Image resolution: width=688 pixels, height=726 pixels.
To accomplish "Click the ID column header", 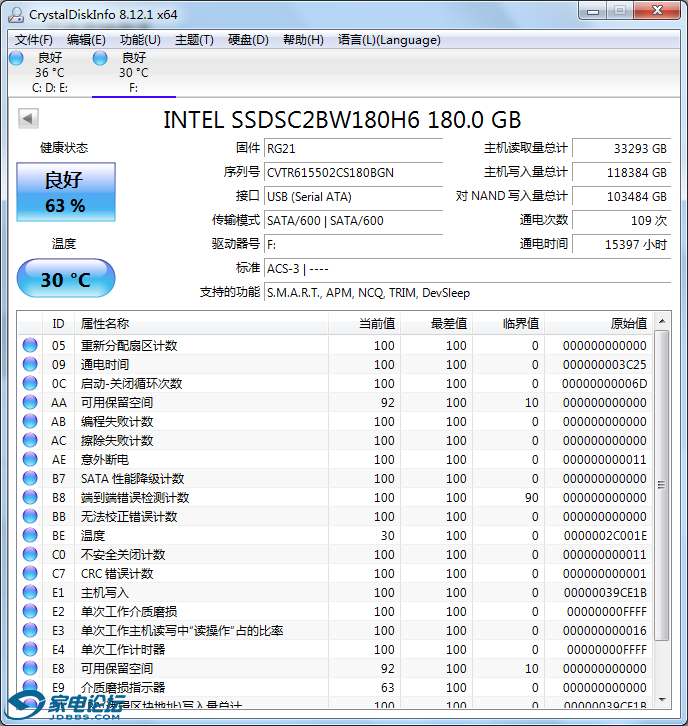I will [x=58, y=324].
